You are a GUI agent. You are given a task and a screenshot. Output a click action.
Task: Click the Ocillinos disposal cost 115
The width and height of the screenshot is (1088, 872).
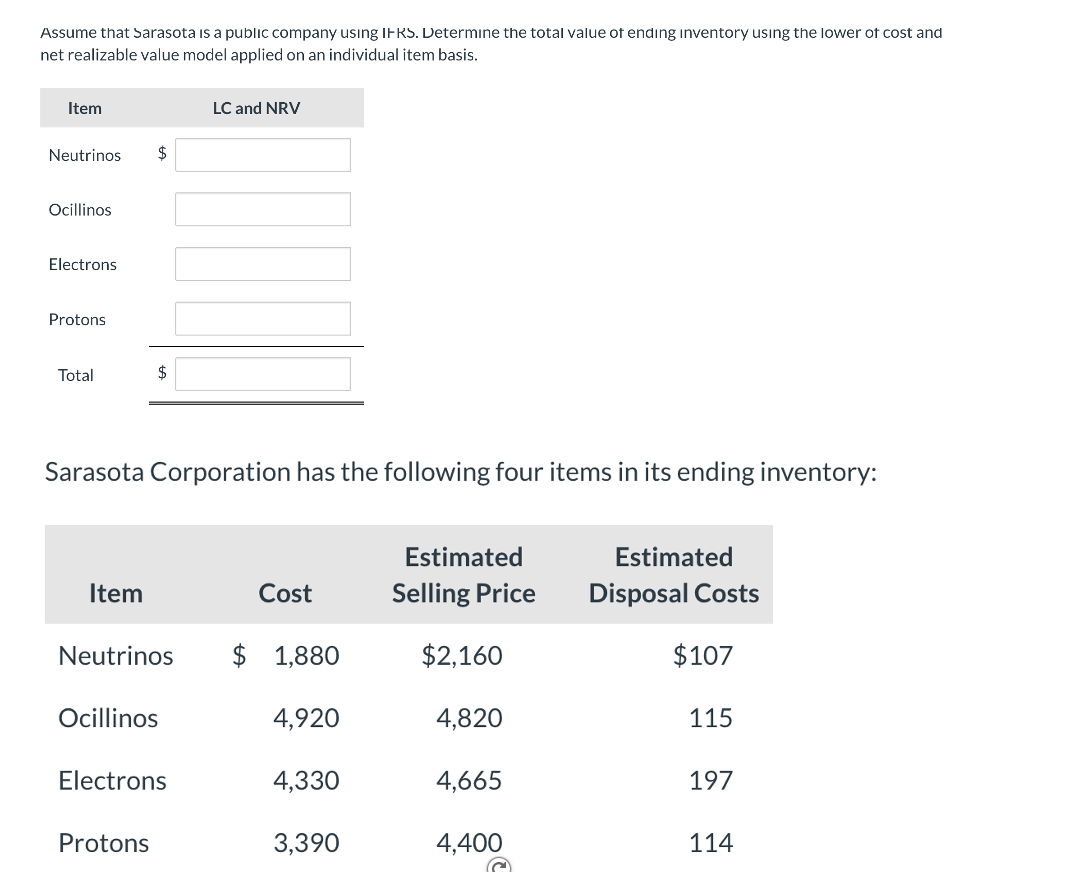[x=710, y=718]
